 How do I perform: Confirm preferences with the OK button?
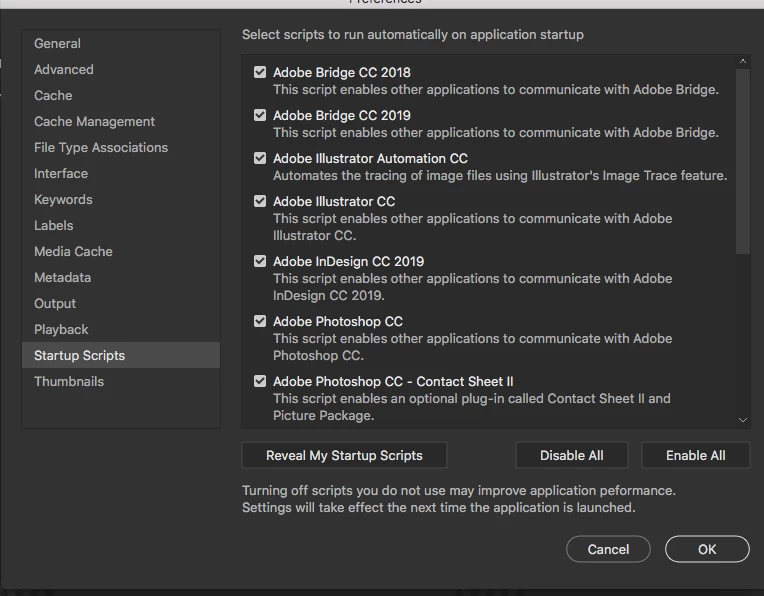click(x=707, y=549)
